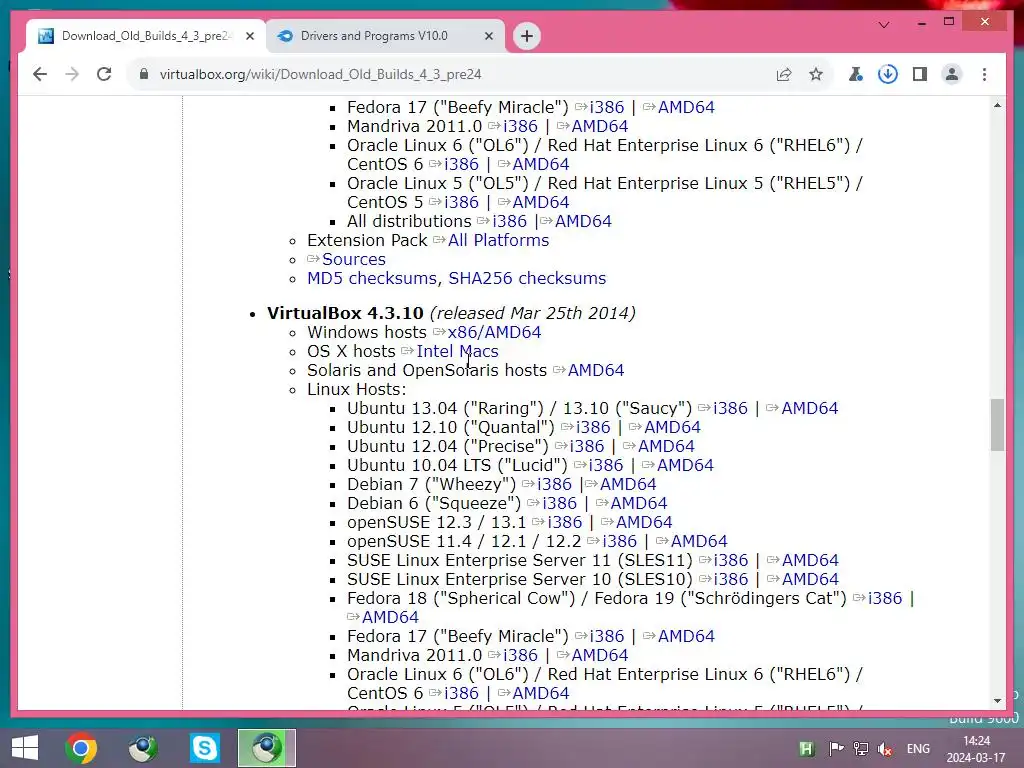Click Solaris hosts AMD64 link for 4.3.10
This screenshot has width=1024, height=768.
tap(596, 370)
